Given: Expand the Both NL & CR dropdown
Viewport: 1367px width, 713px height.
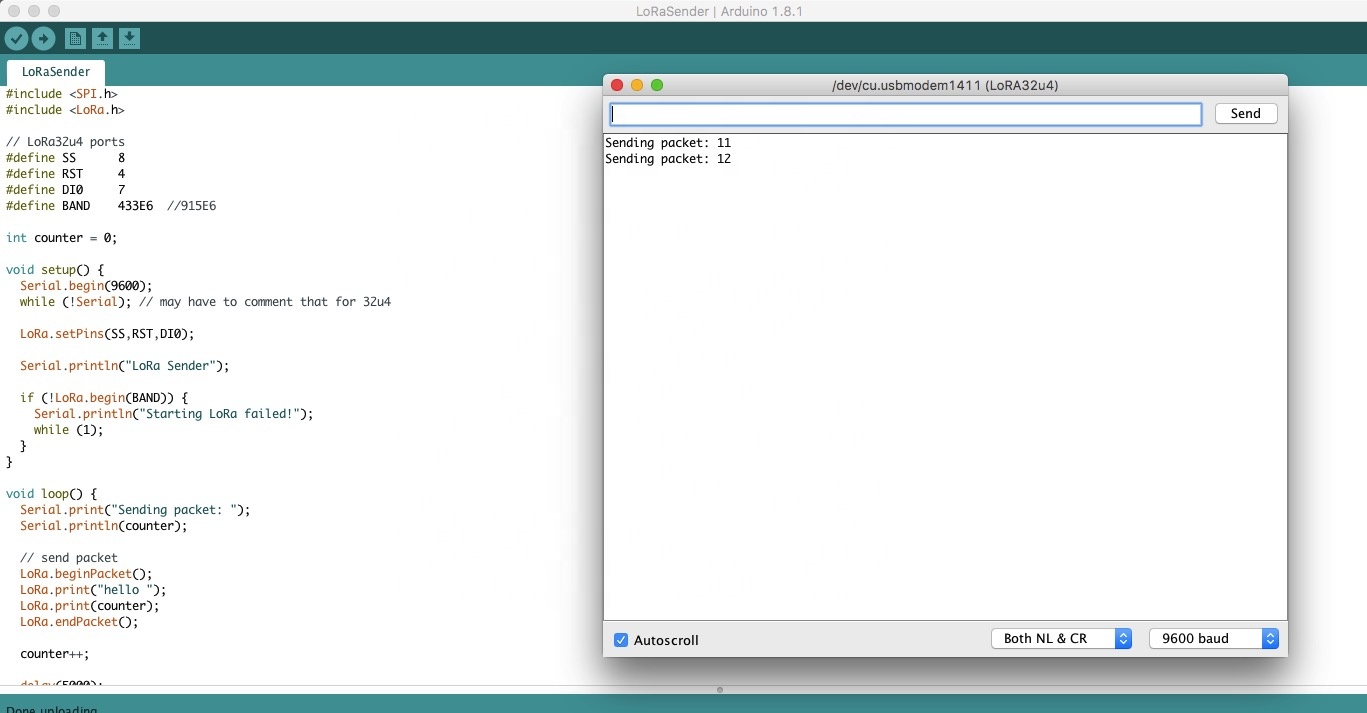Looking at the screenshot, I should tap(1061, 639).
